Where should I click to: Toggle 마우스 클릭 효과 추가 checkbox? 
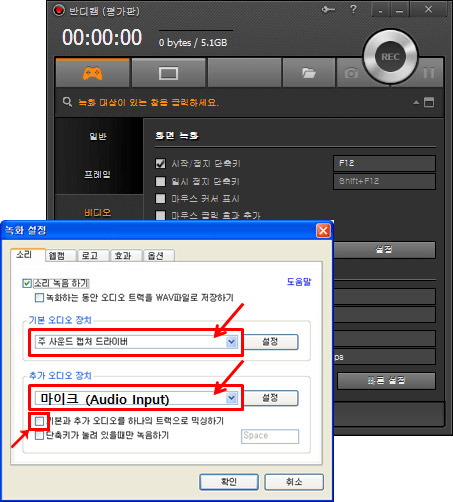pos(160,215)
